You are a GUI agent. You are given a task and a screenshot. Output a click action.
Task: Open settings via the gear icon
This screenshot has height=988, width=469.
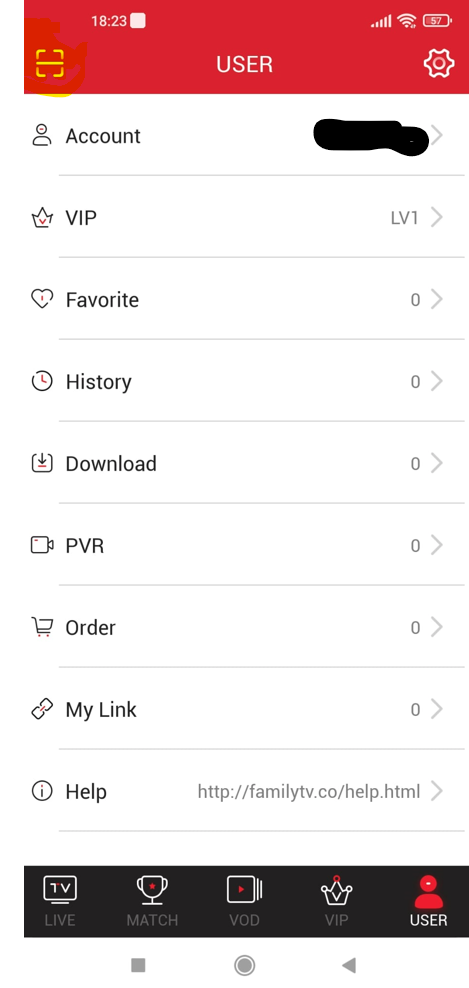click(439, 64)
